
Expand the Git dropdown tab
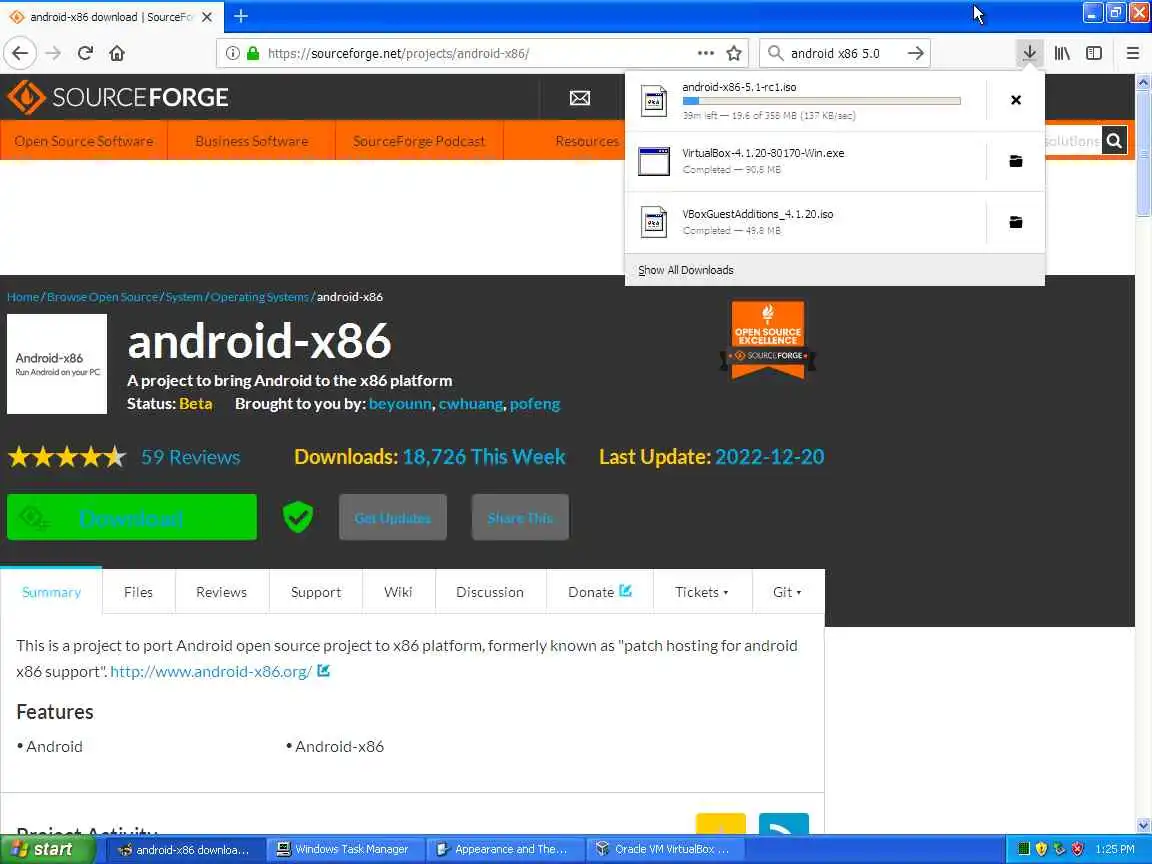click(787, 591)
